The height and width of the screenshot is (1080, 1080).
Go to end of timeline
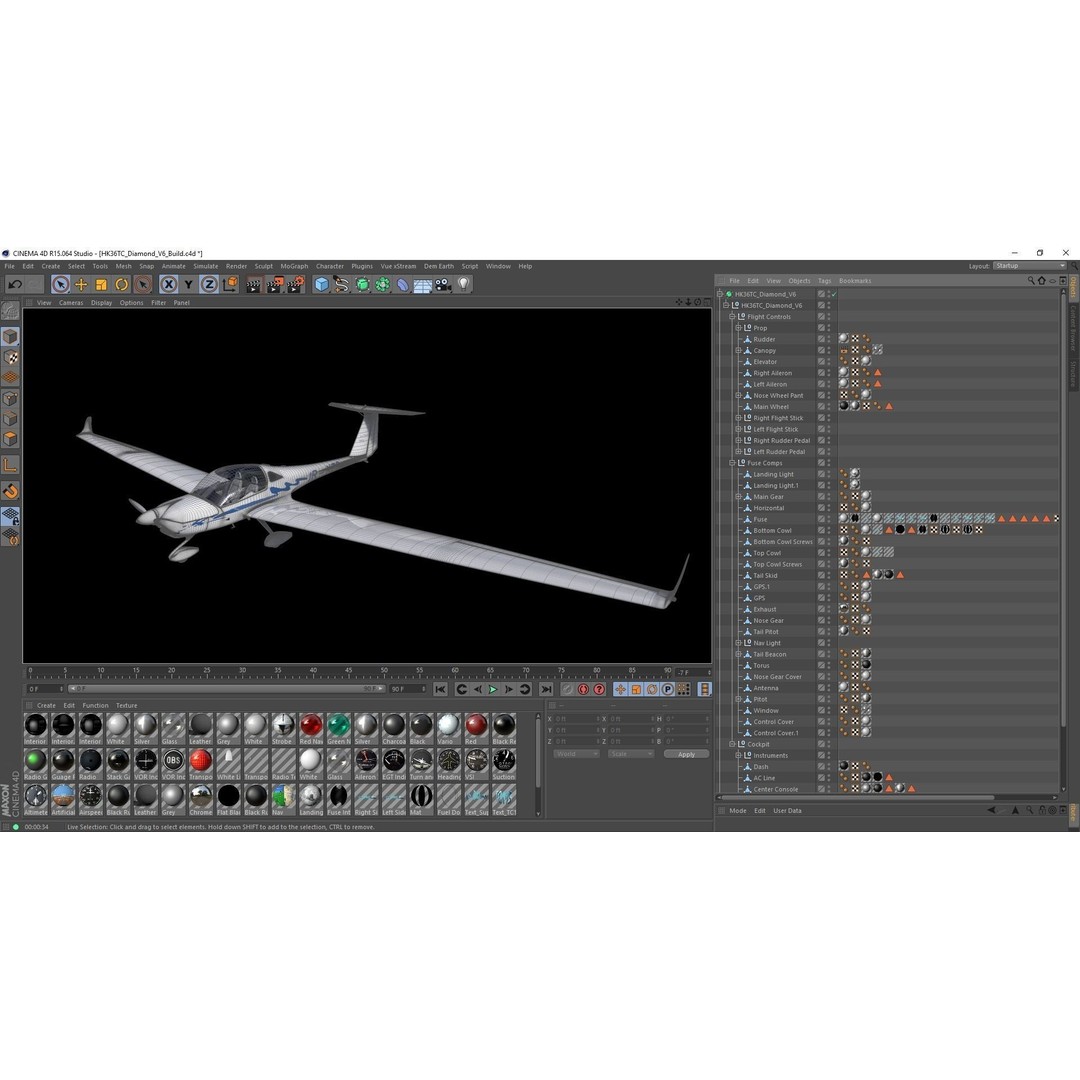click(546, 689)
